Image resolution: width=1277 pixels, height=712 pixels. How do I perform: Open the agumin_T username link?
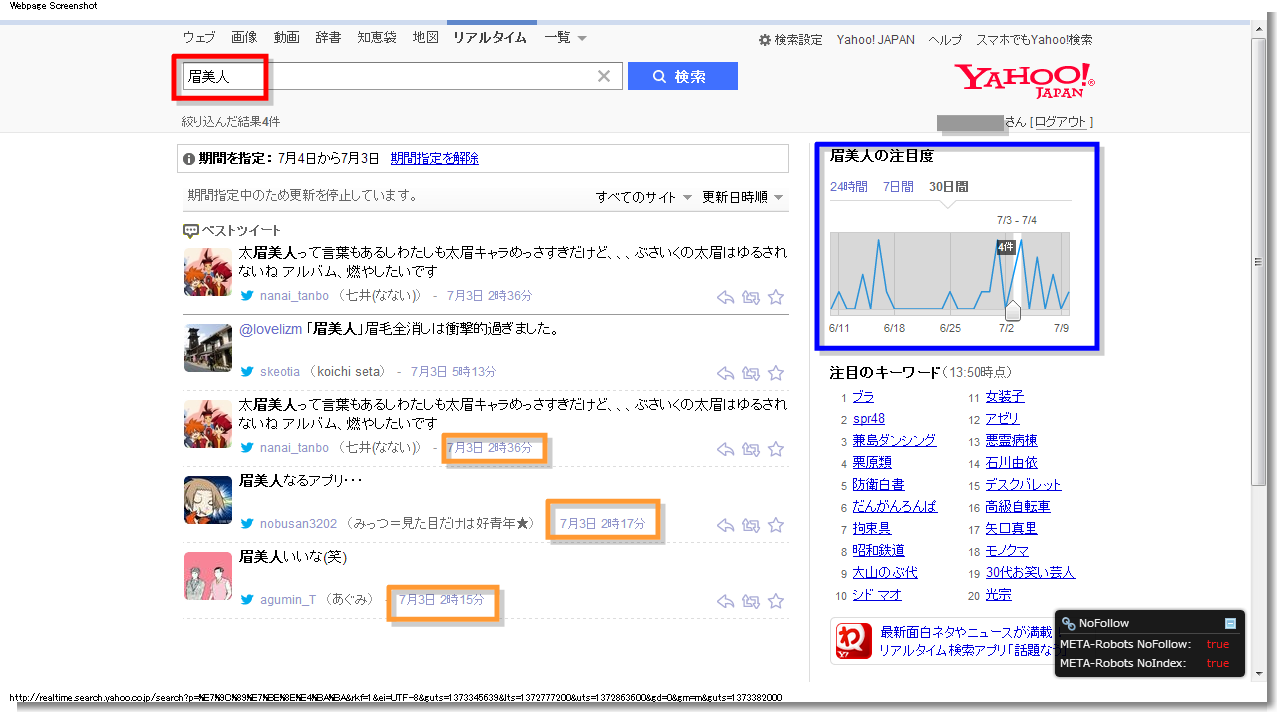[288, 600]
